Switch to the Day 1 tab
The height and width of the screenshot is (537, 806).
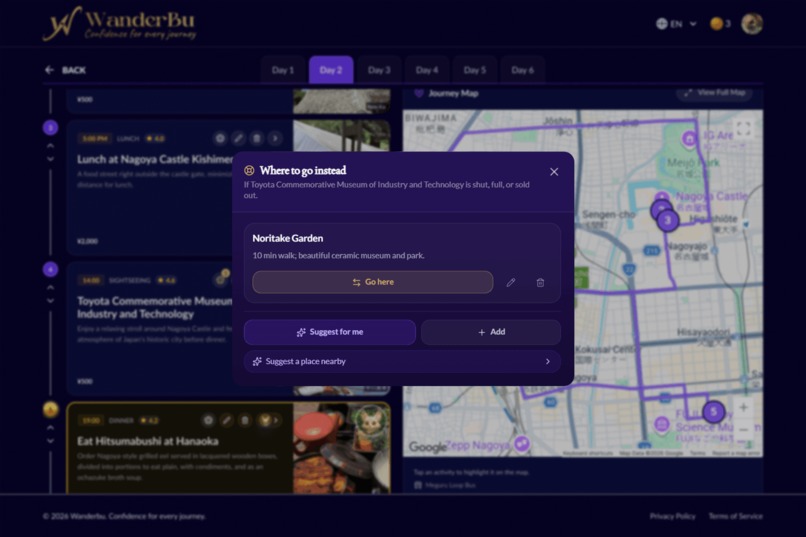pyautogui.click(x=283, y=70)
